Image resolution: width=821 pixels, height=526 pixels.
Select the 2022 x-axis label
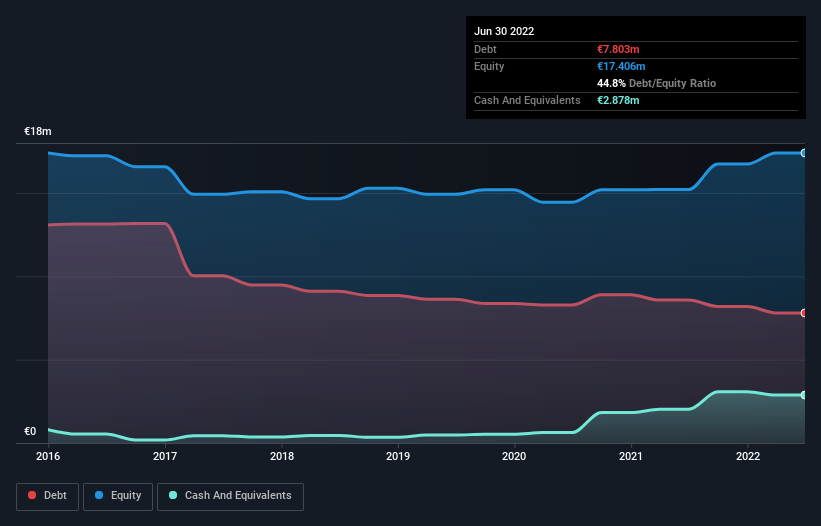click(x=748, y=456)
